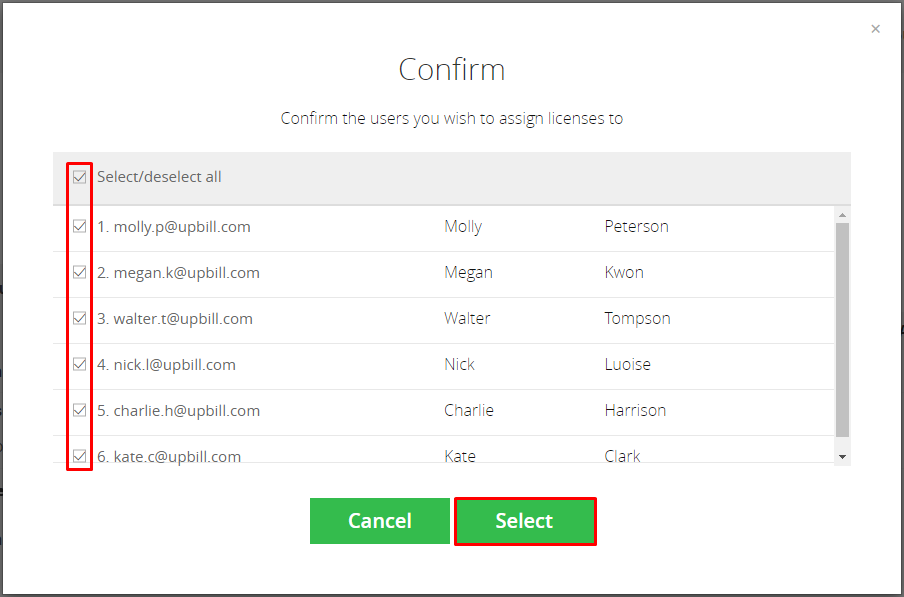904x597 pixels.
Task: Uncheck nick.l@upbill.com checkbox
Action: pos(80,365)
